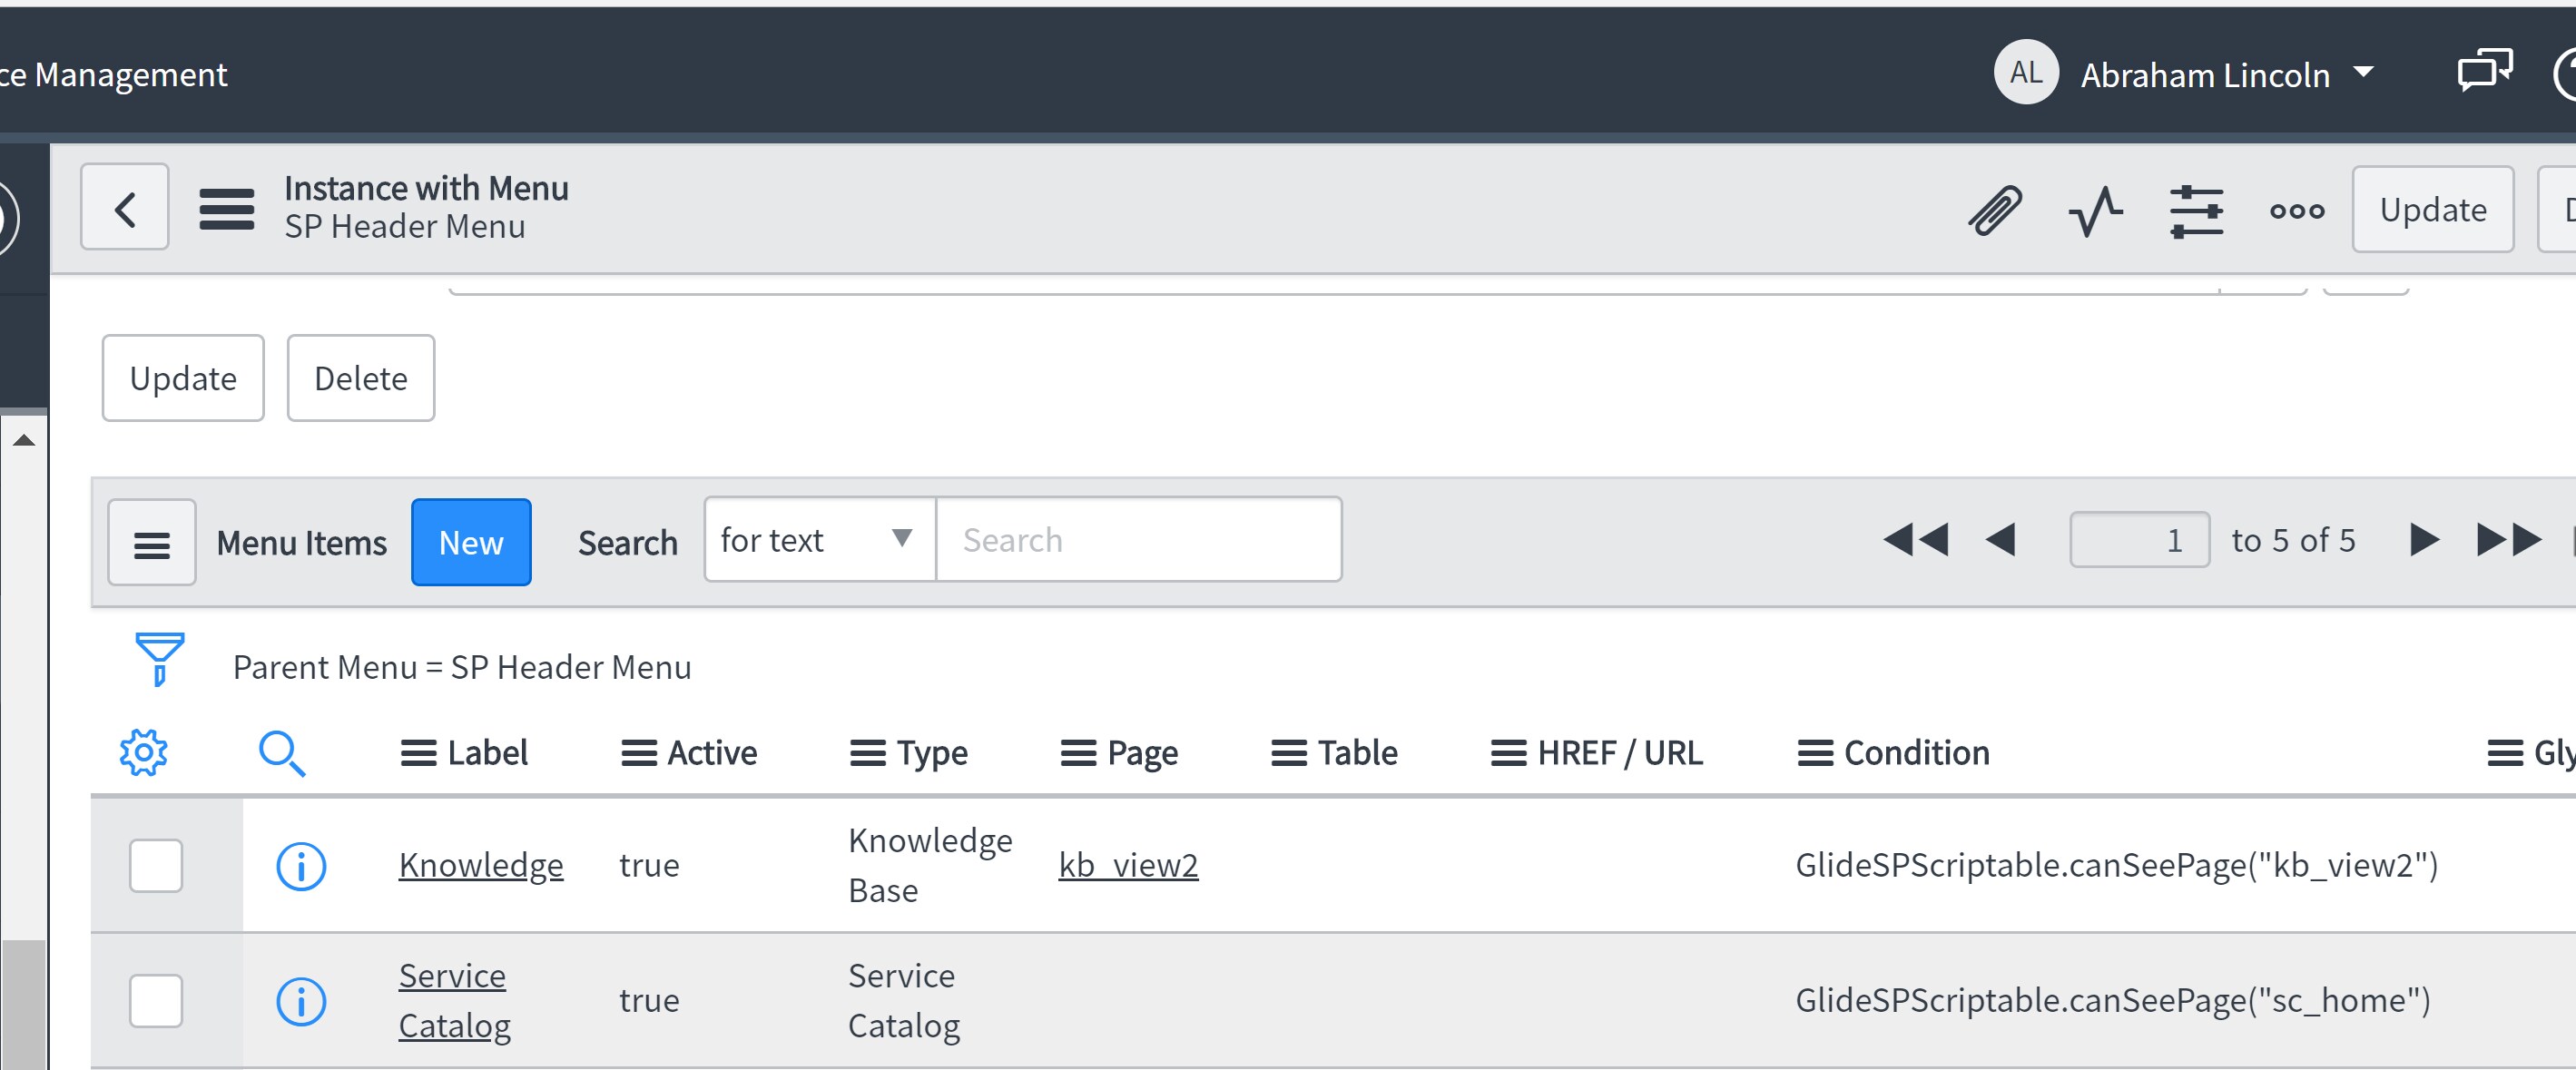The width and height of the screenshot is (2576, 1070).
Task: Go back using the left chevron button
Action: click(125, 208)
